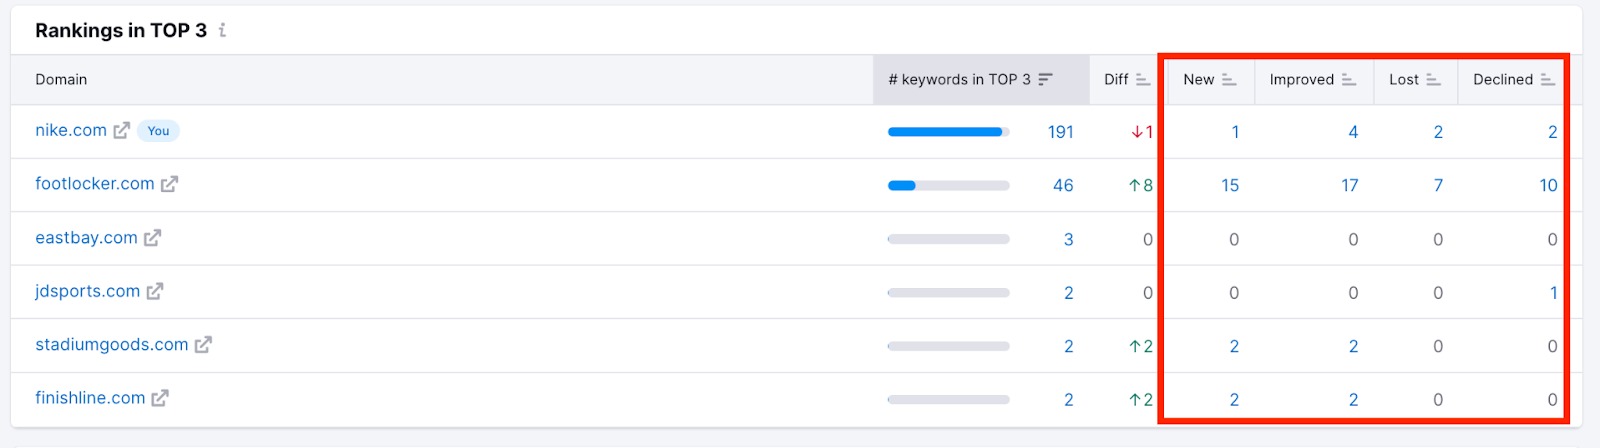Sort table by Lost column

coord(1433,80)
